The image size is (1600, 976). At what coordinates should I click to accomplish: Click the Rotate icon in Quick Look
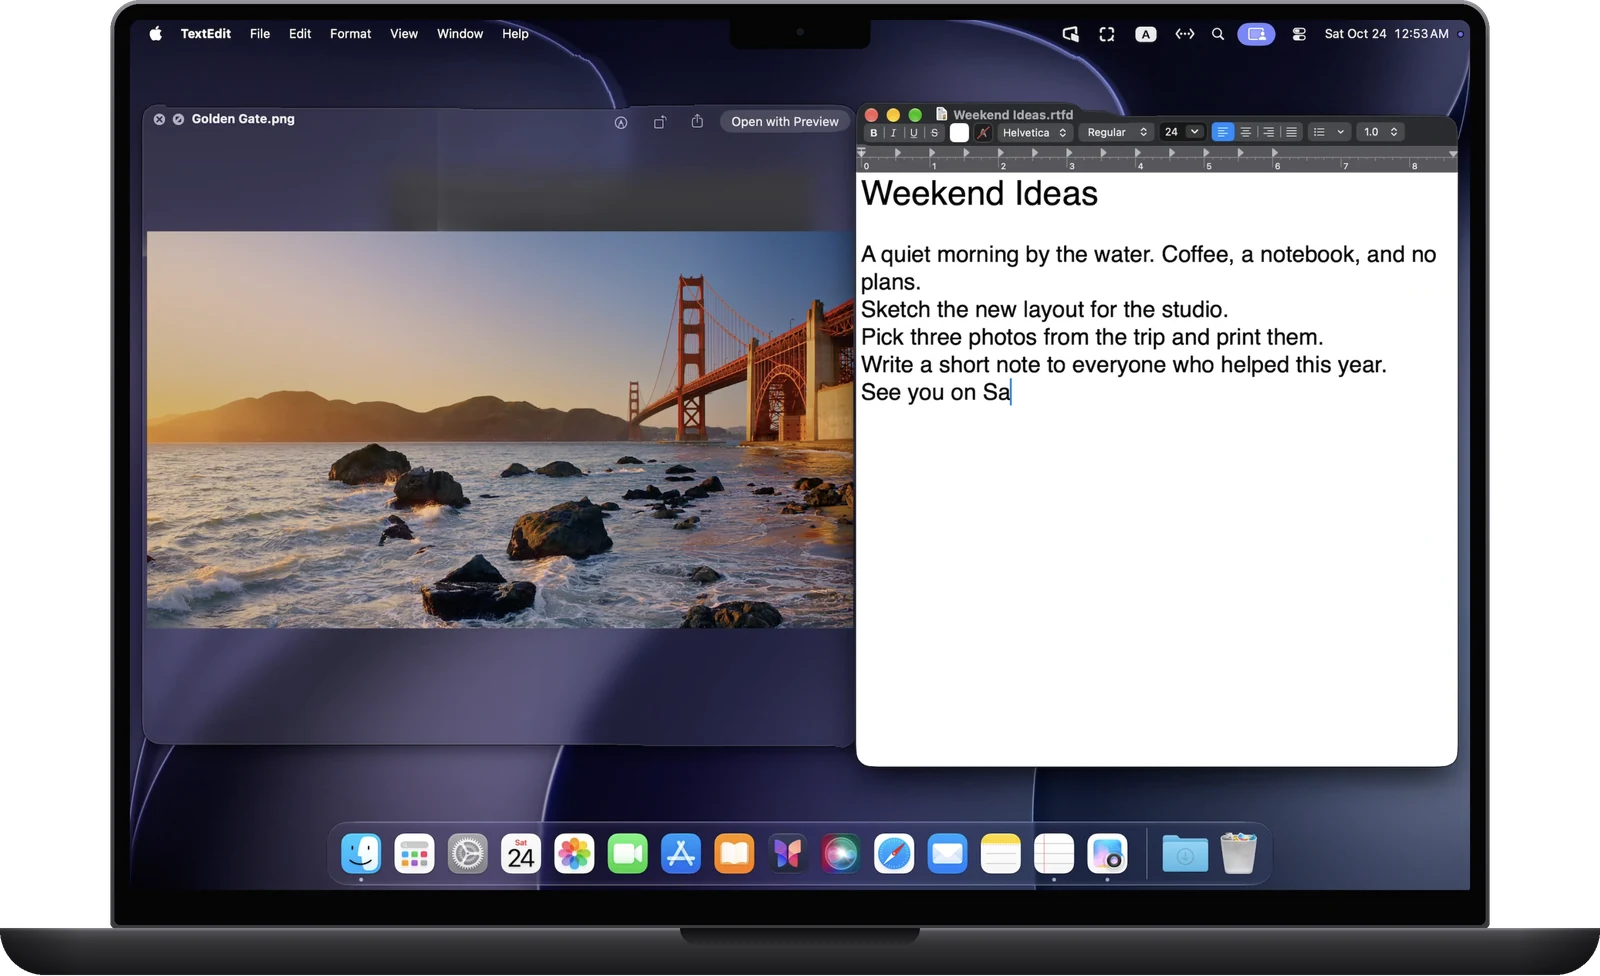660,122
